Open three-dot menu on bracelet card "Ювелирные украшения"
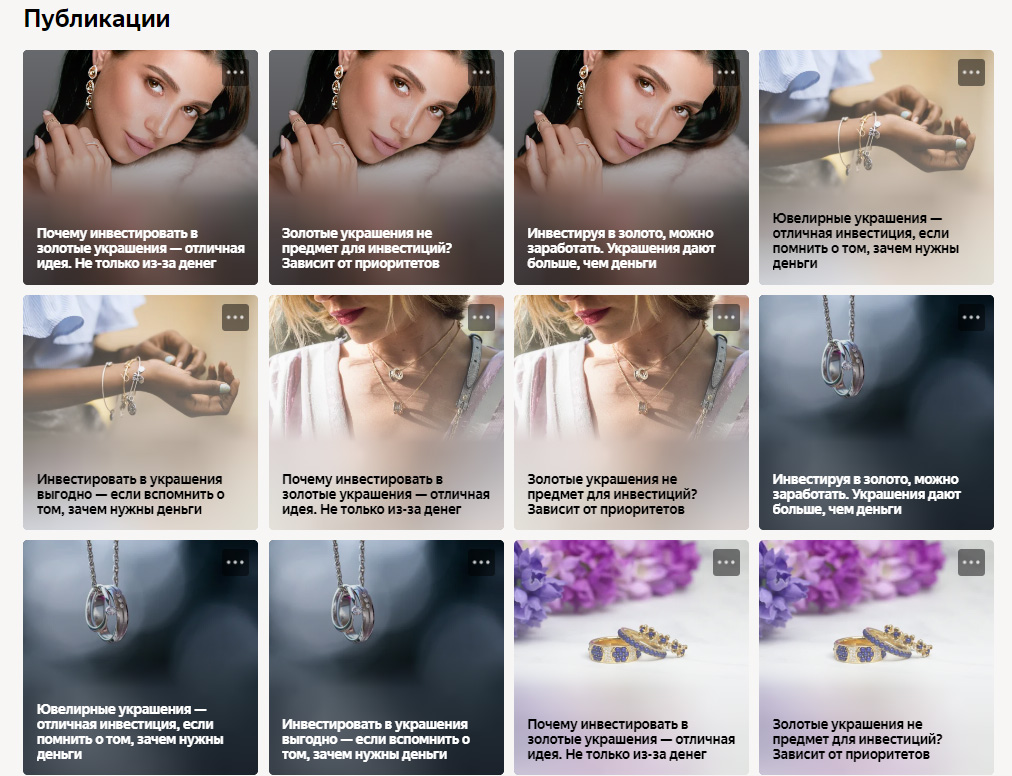 coord(971,72)
